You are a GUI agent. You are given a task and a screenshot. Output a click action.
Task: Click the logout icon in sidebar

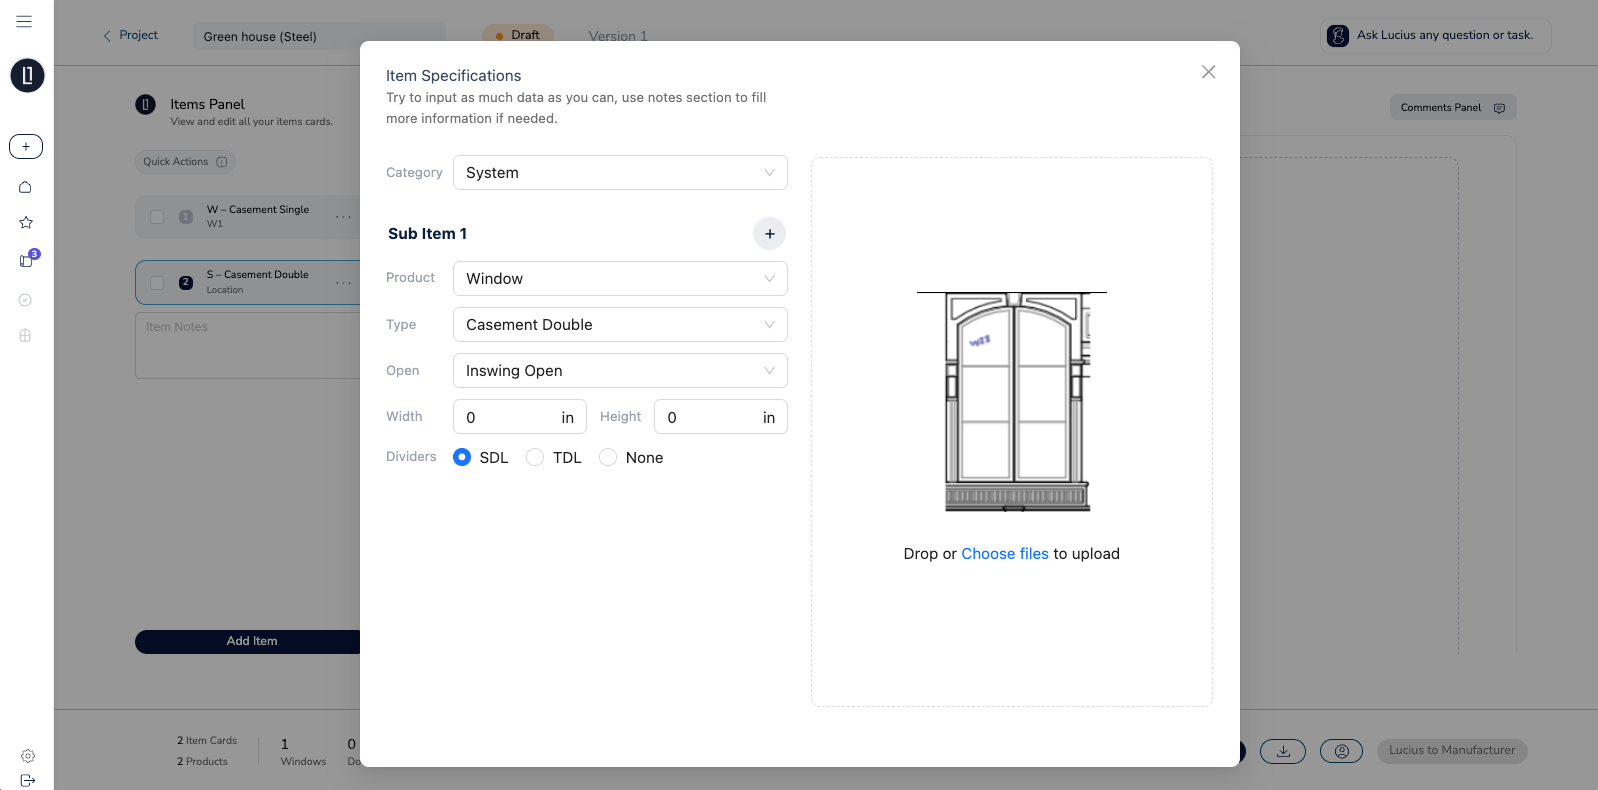point(28,780)
